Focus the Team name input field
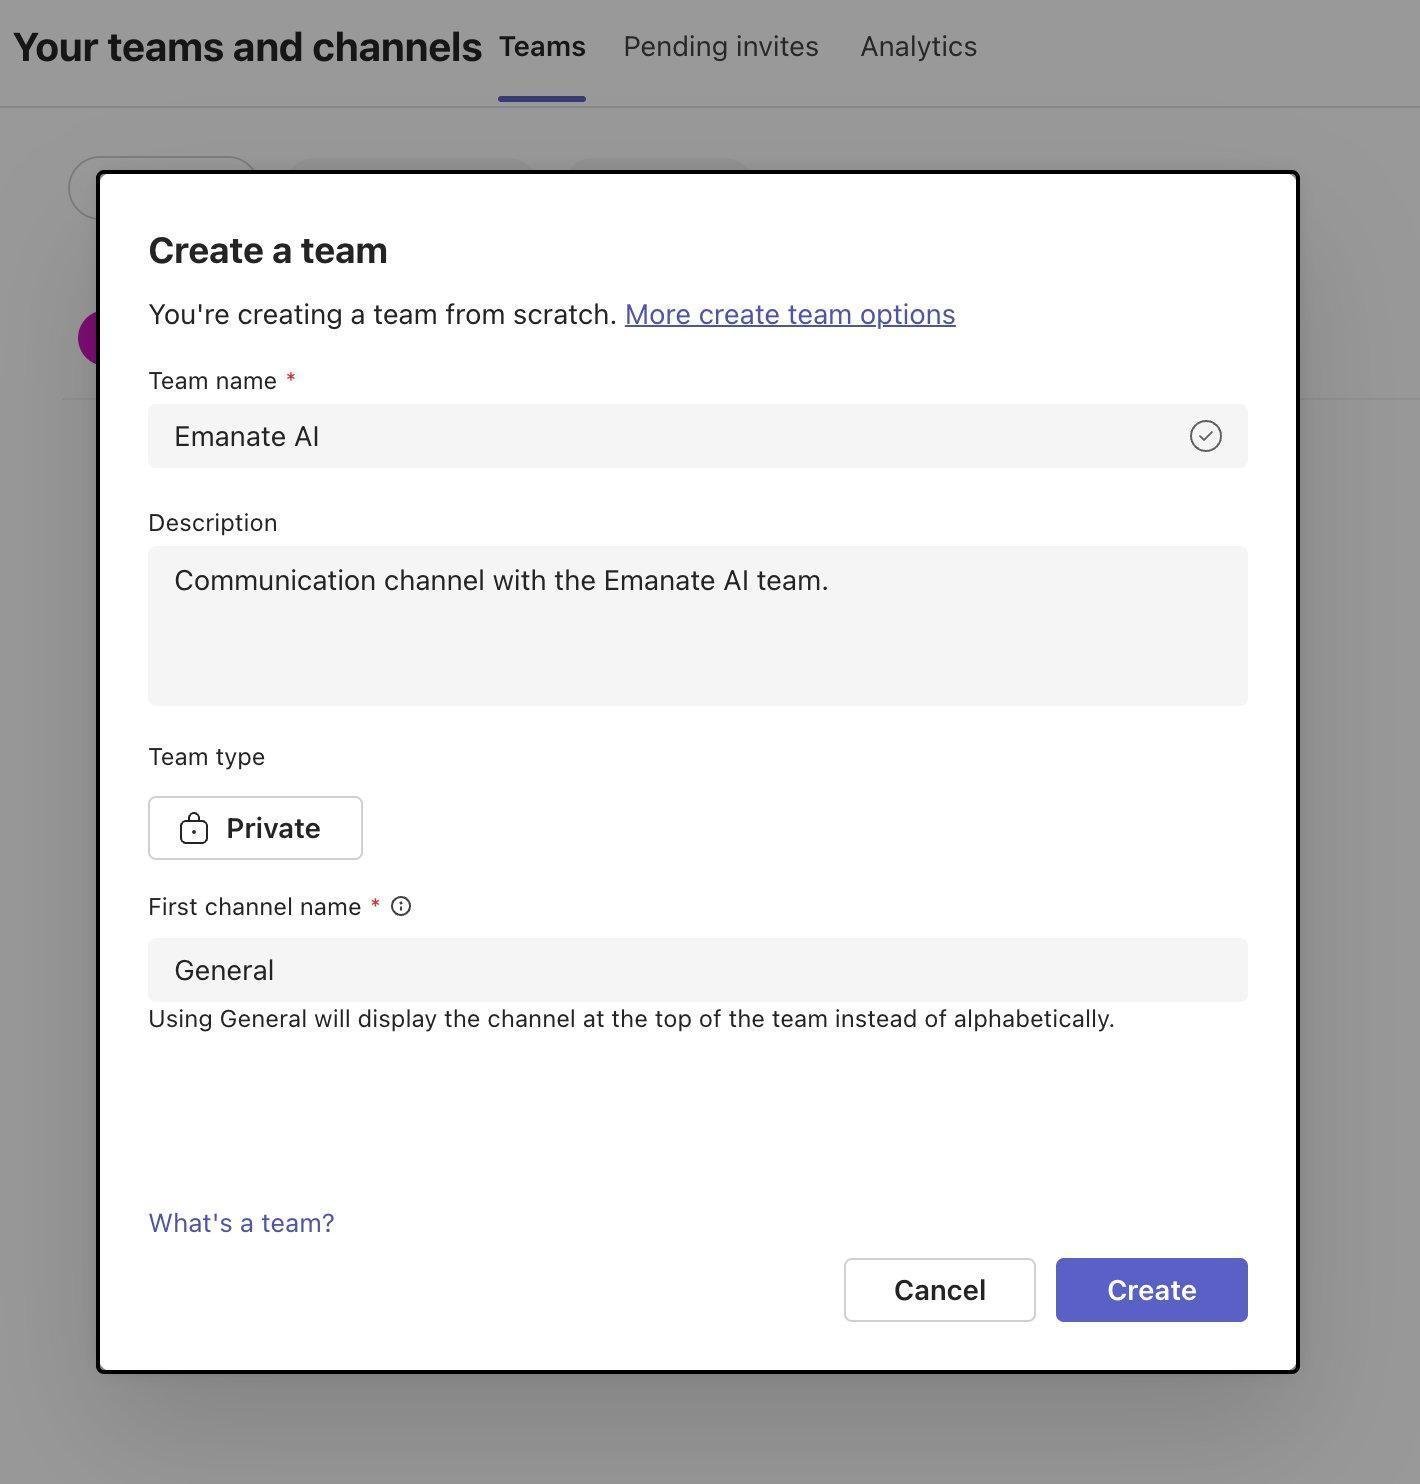 (698, 436)
